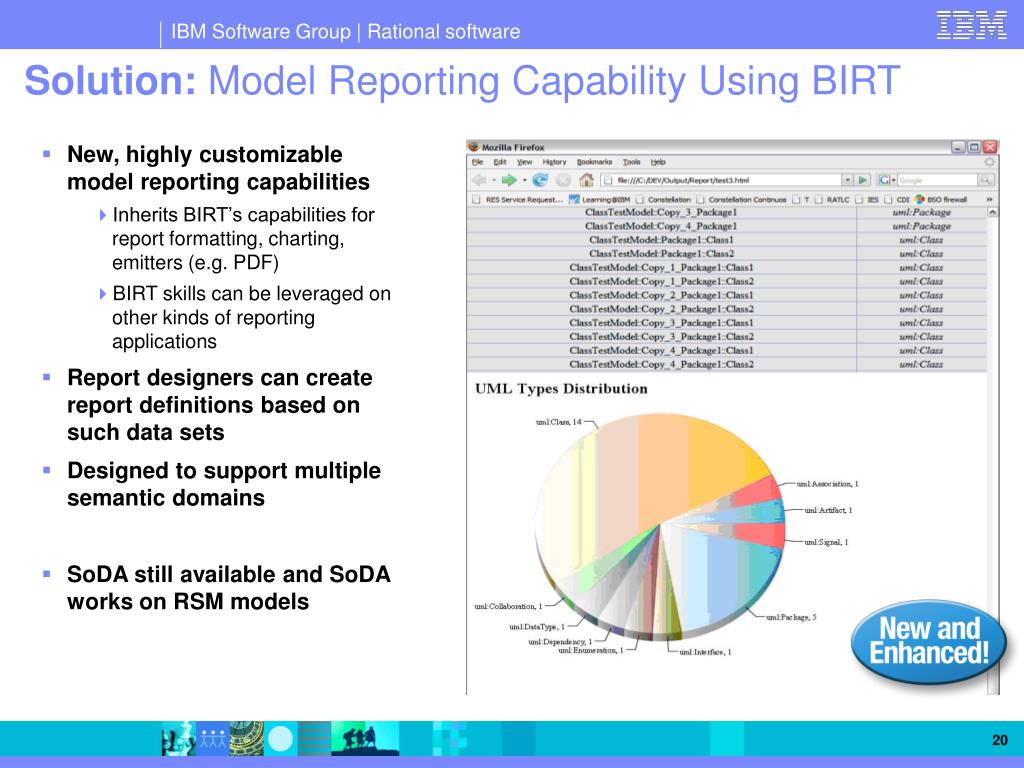The height and width of the screenshot is (768, 1024).
Task: Click the 'uml:Collaboration, 1' pie label
Action: click(508, 607)
